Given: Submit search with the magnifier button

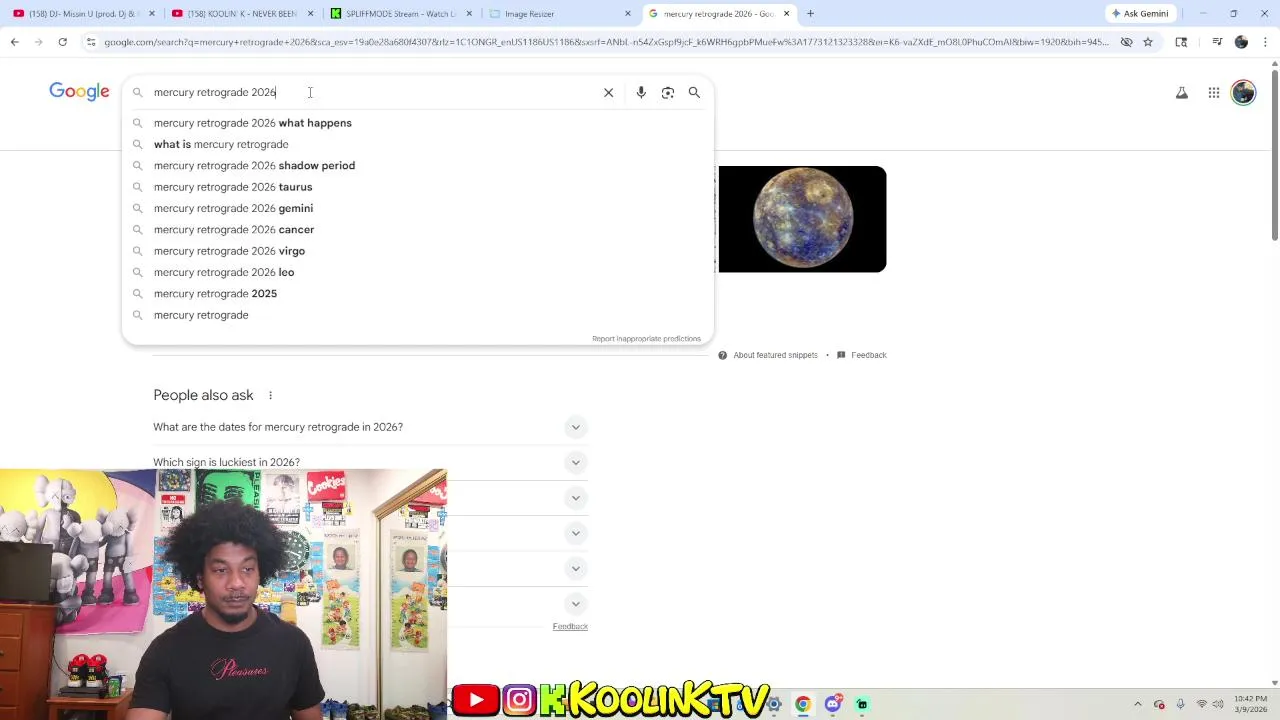Looking at the screenshot, I should (694, 92).
